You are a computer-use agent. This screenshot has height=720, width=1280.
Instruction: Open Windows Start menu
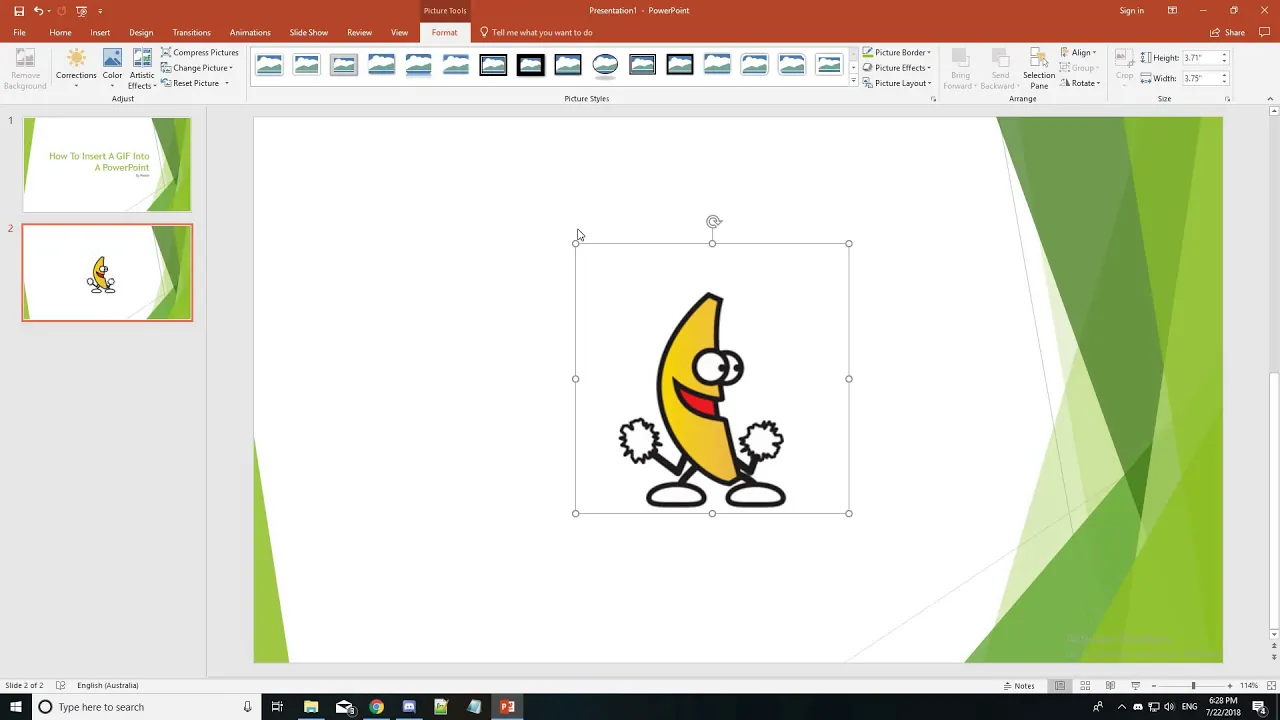pos(15,707)
